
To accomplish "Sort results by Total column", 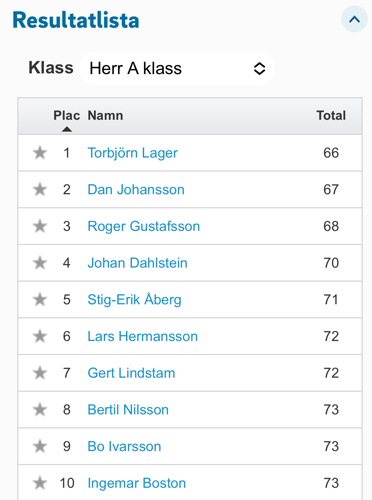I will 331,116.
